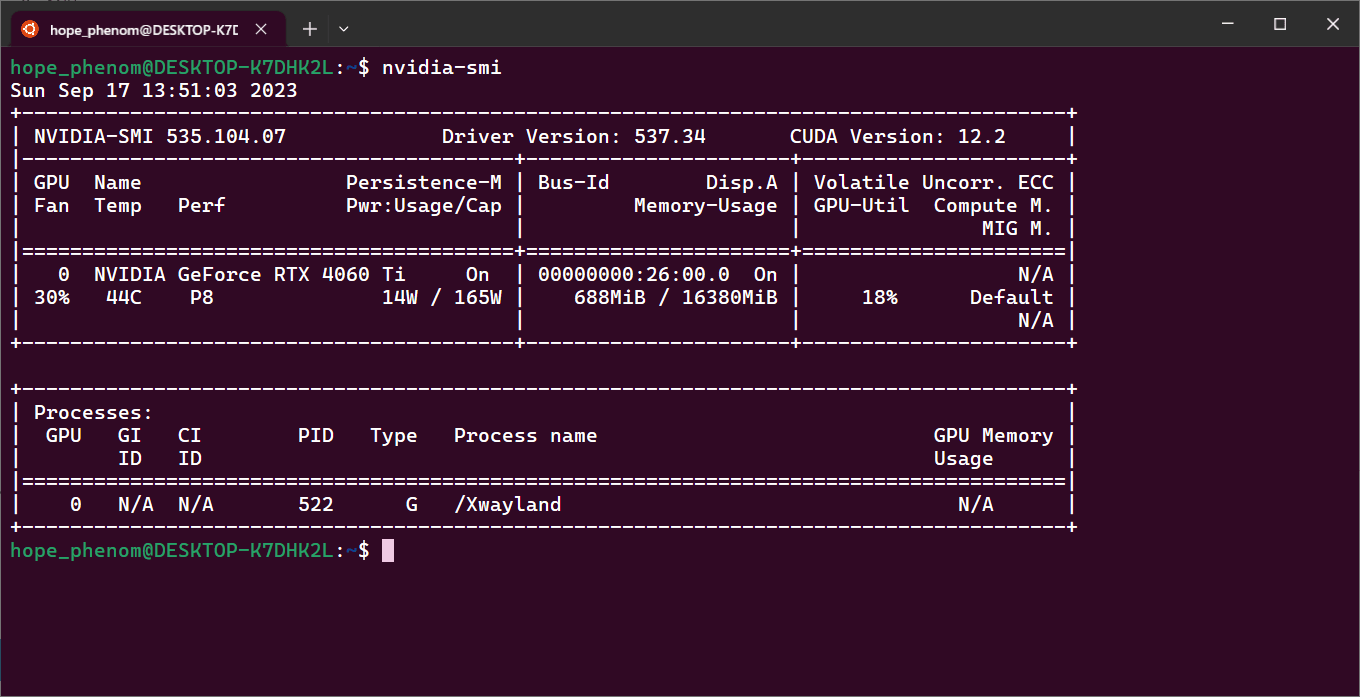Click the bottom shell prompt cursor

388,551
